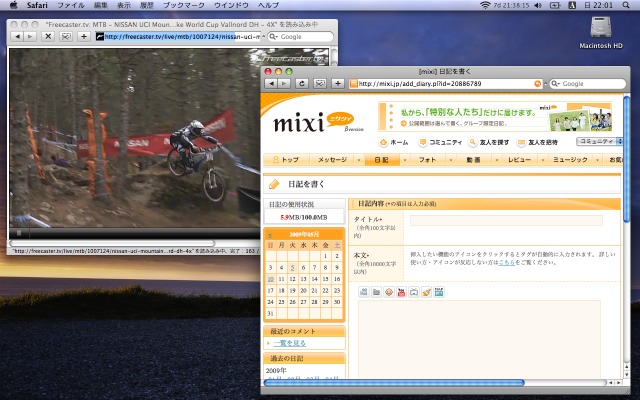
Task: Click the 友人を招待 link
Action: (537, 142)
